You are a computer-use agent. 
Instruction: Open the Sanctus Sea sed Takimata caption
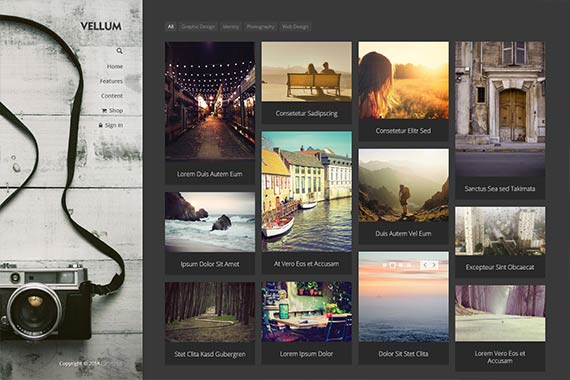(500, 189)
